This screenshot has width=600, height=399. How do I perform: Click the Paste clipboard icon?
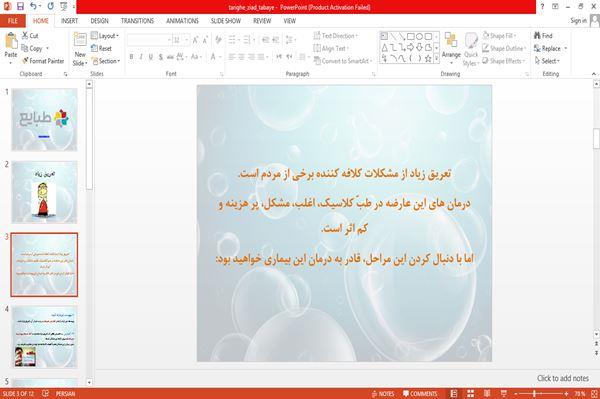pos(11,42)
